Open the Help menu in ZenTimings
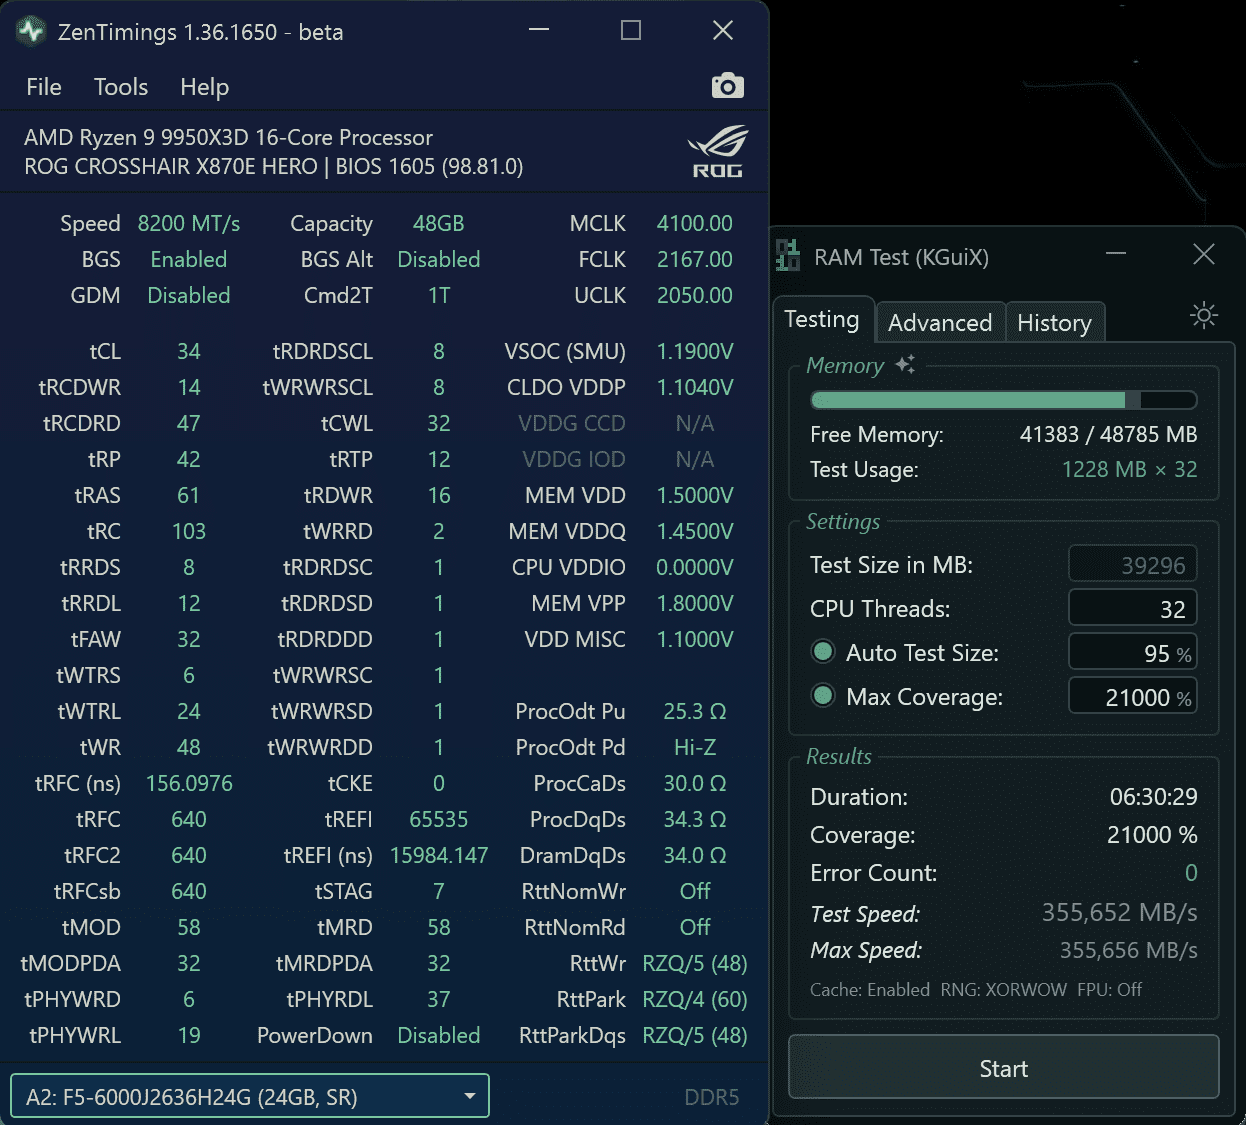This screenshot has width=1246, height=1125. click(x=205, y=87)
